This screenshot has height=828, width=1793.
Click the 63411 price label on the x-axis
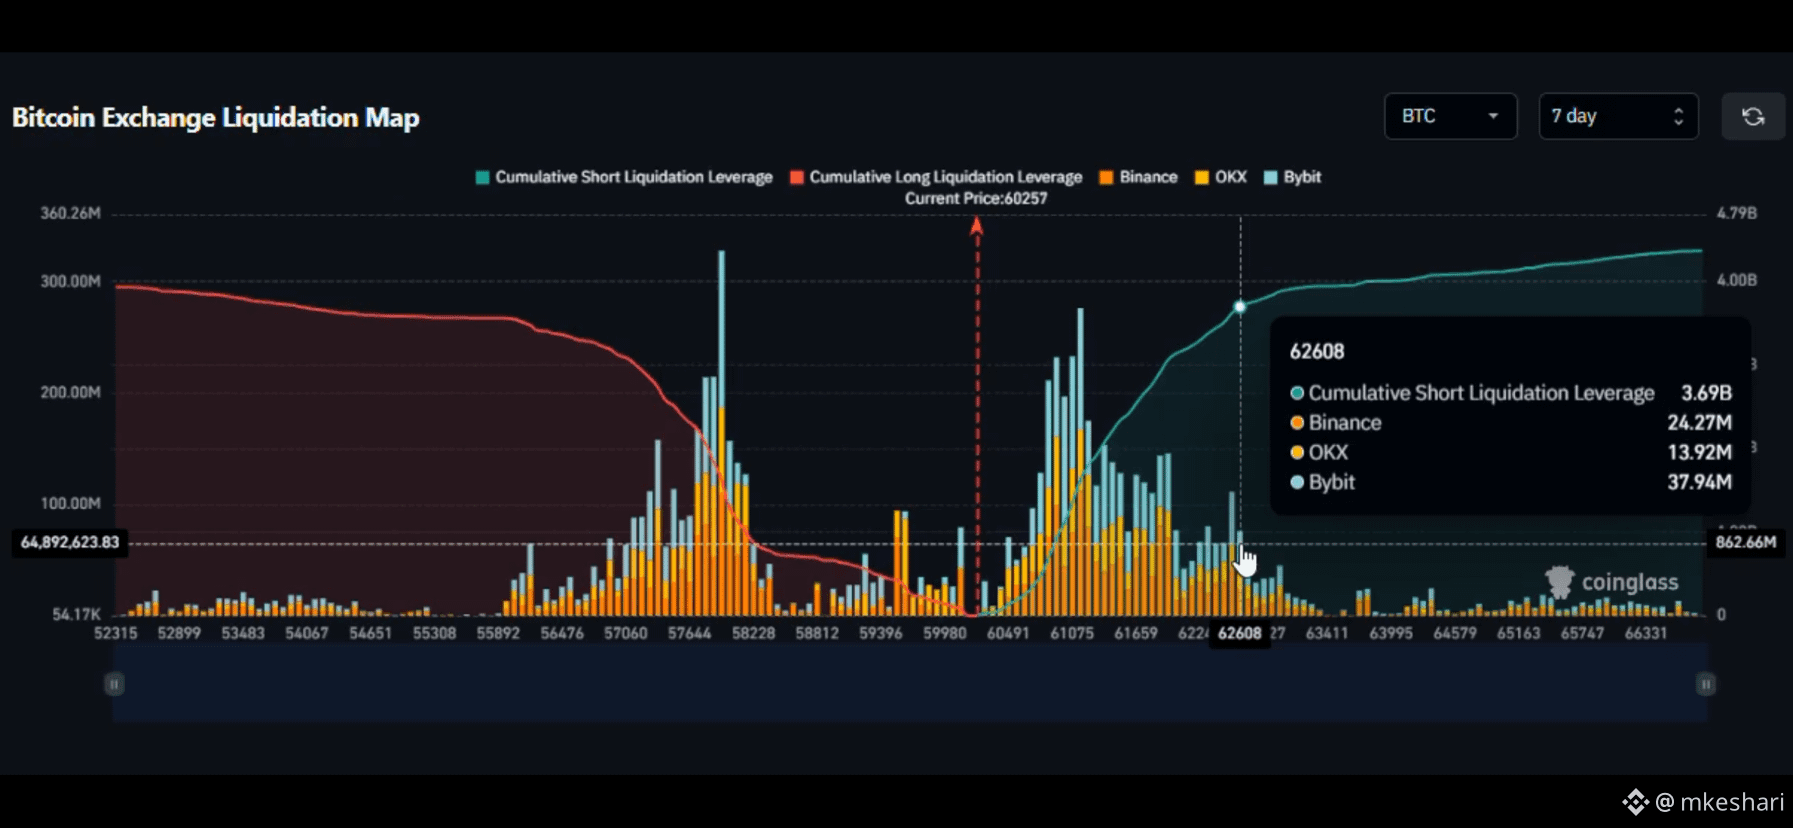(1327, 633)
